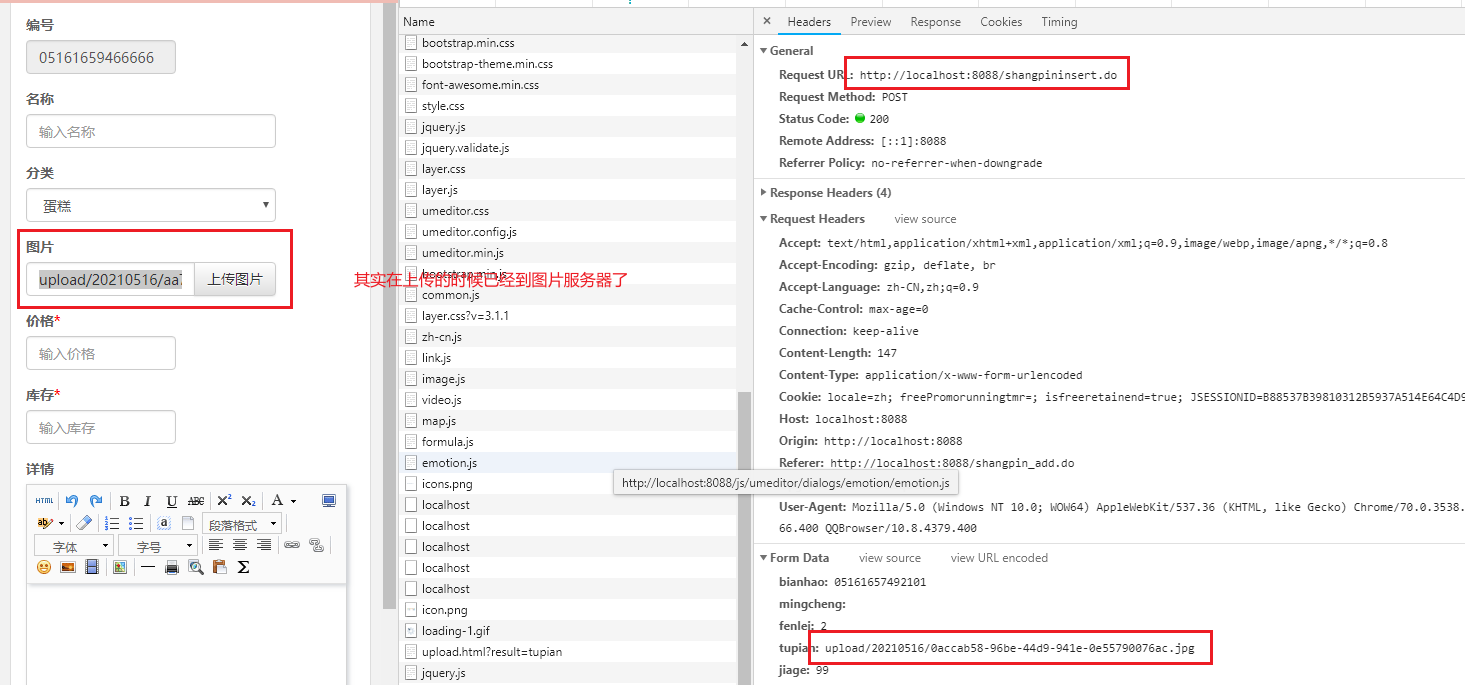This screenshot has height=685, width=1465.
Task: Switch to the Headers tab
Action: [x=809, y=22]
